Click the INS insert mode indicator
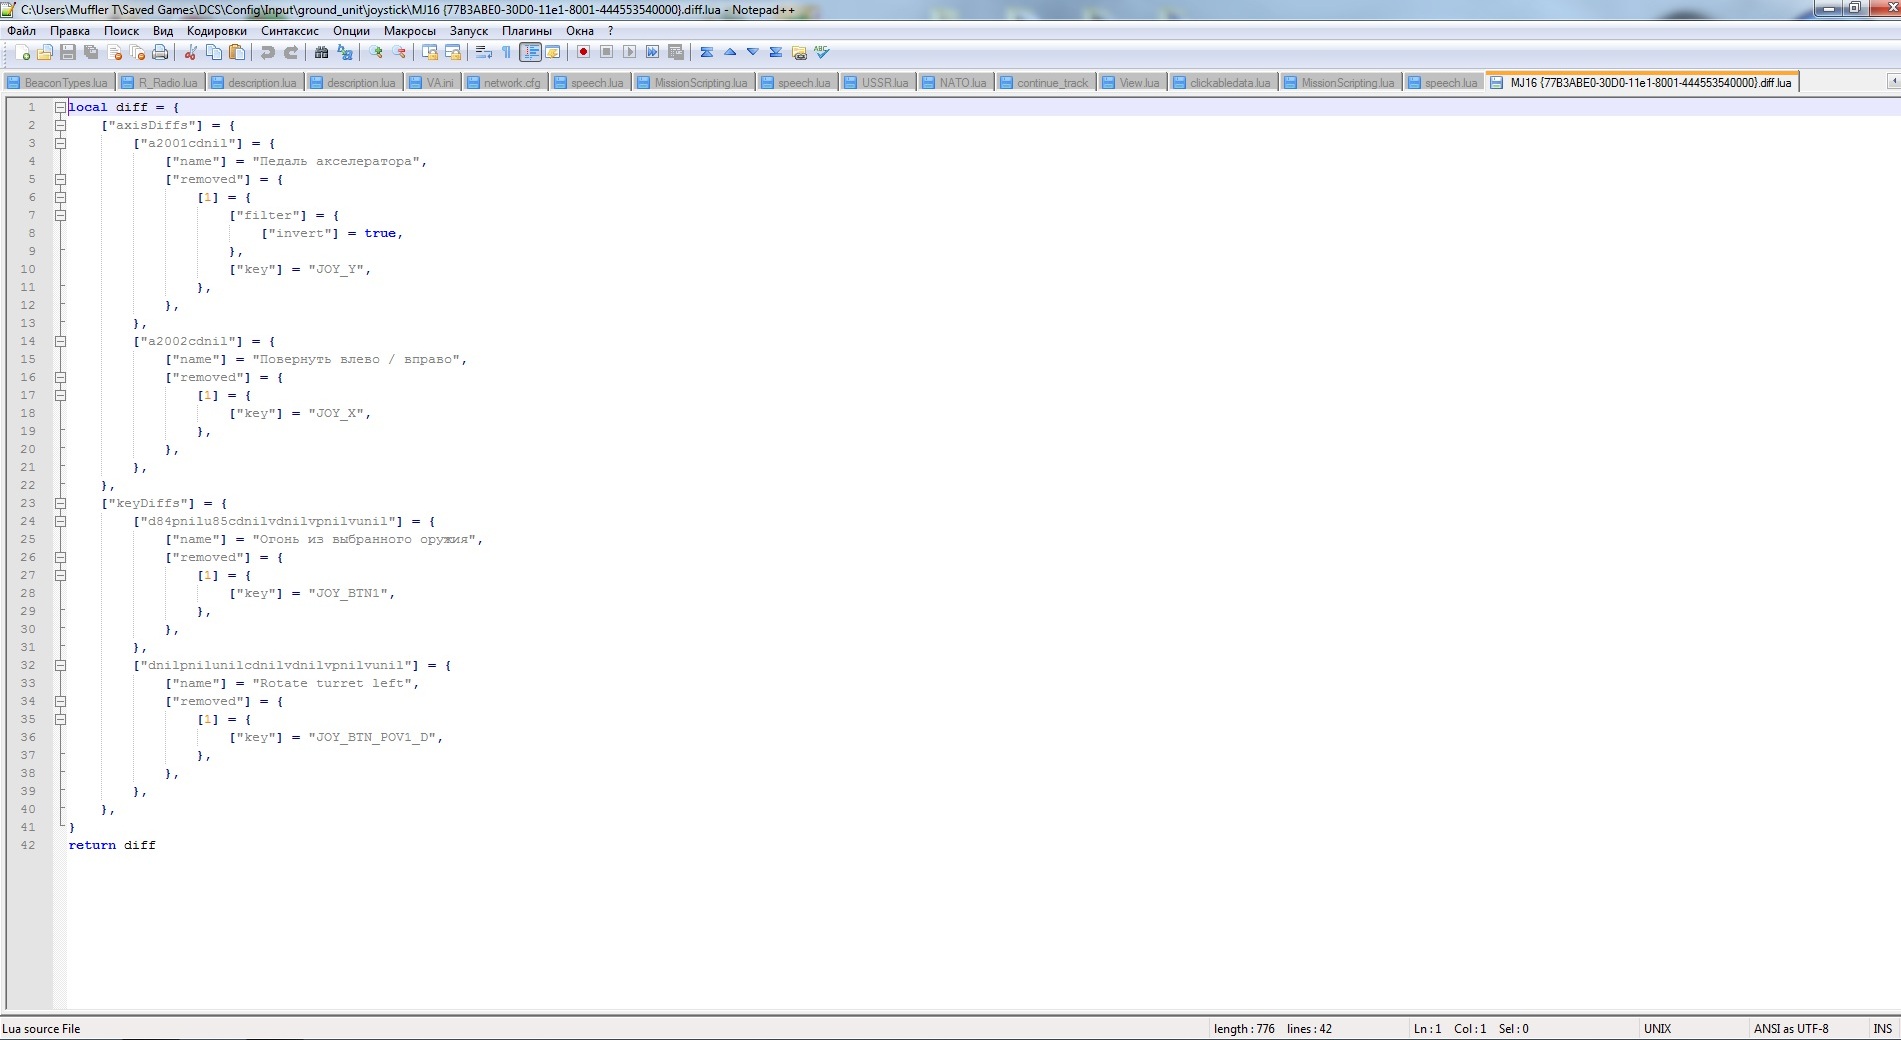Viewport: 1901px width, 1040px height. [x=1883, y=1029]
